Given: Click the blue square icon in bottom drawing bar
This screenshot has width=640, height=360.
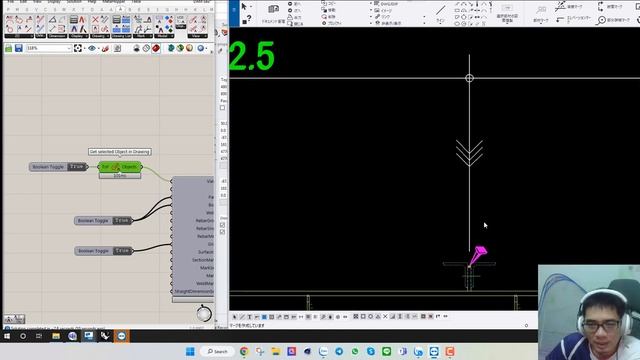Looking at the screenshot, I should pyautogui.click(x=264, y=317).
